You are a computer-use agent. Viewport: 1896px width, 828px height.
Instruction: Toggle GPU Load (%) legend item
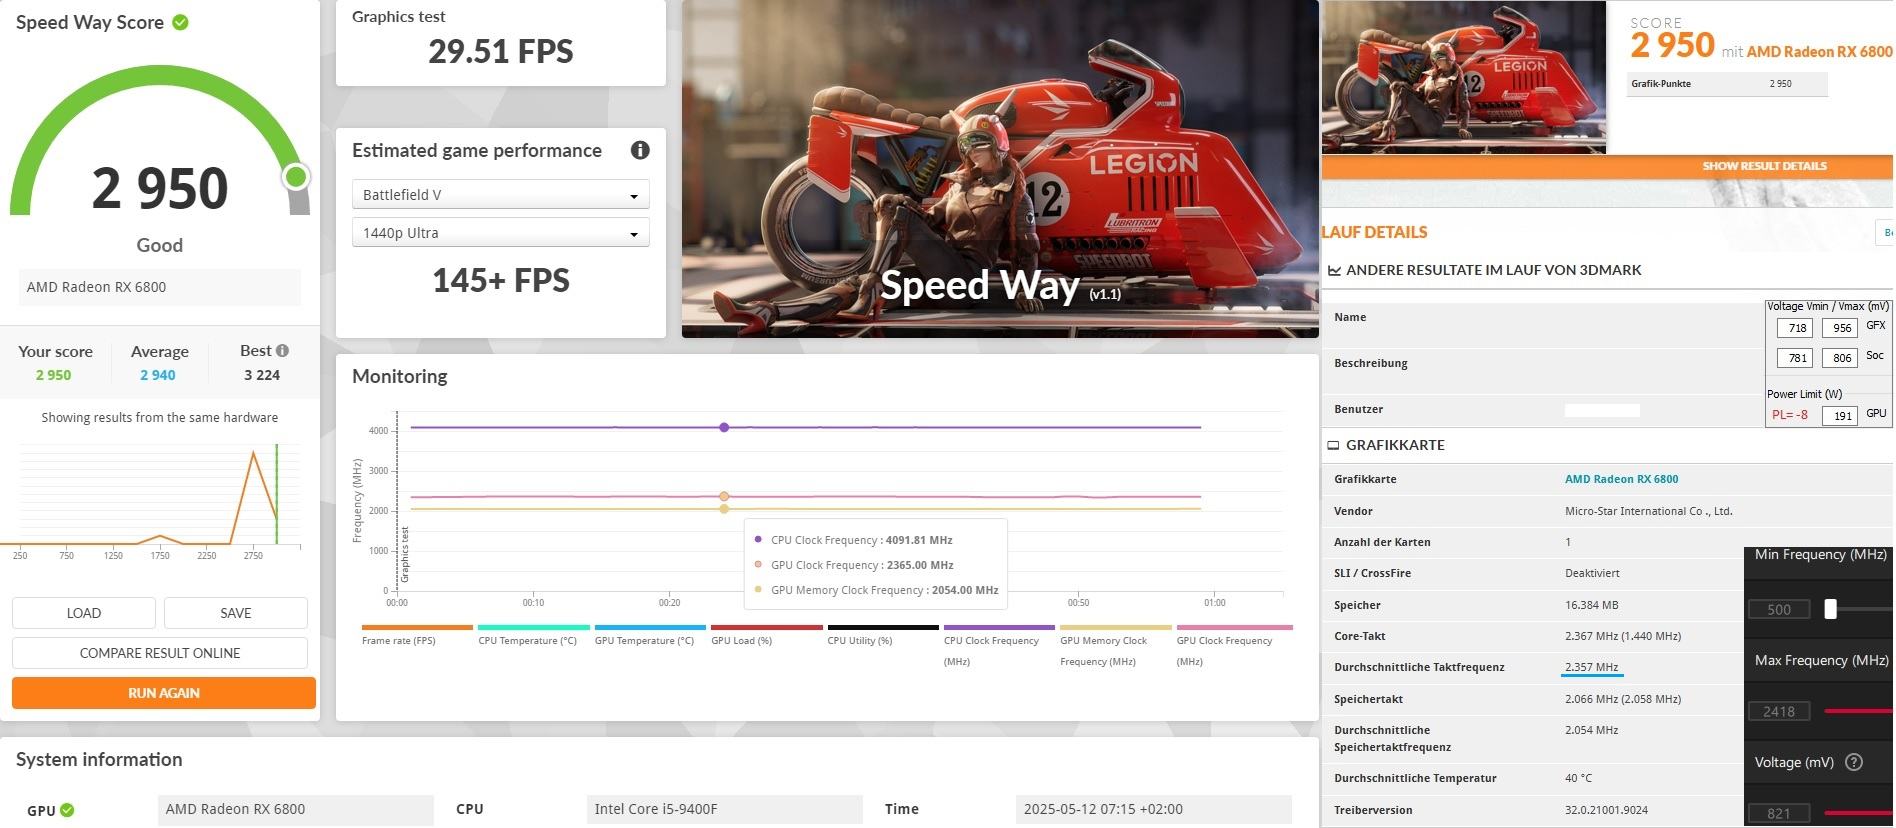point(766,636)
